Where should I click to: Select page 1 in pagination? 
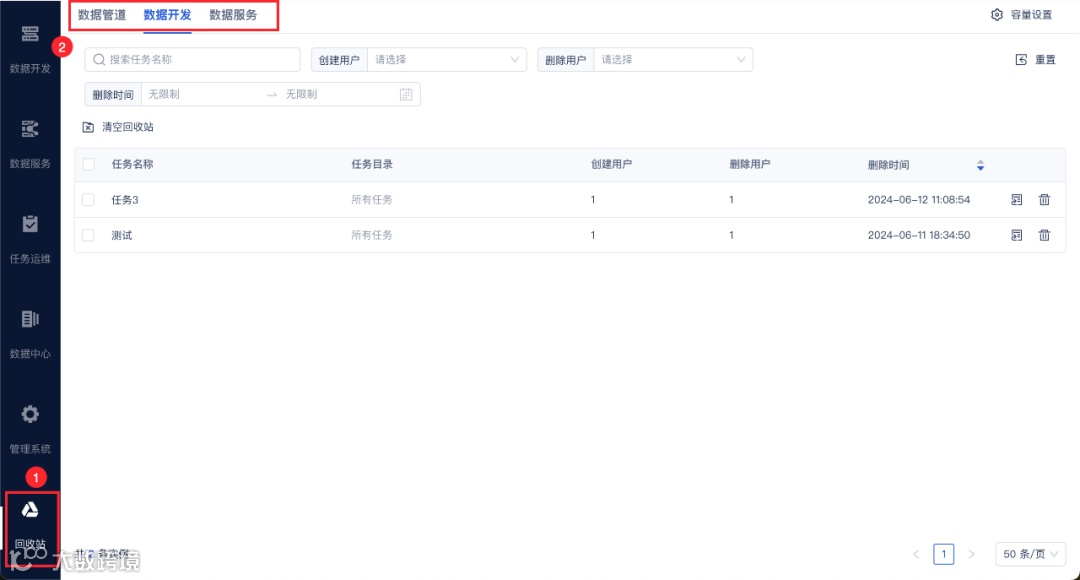(x=944, y=554)
